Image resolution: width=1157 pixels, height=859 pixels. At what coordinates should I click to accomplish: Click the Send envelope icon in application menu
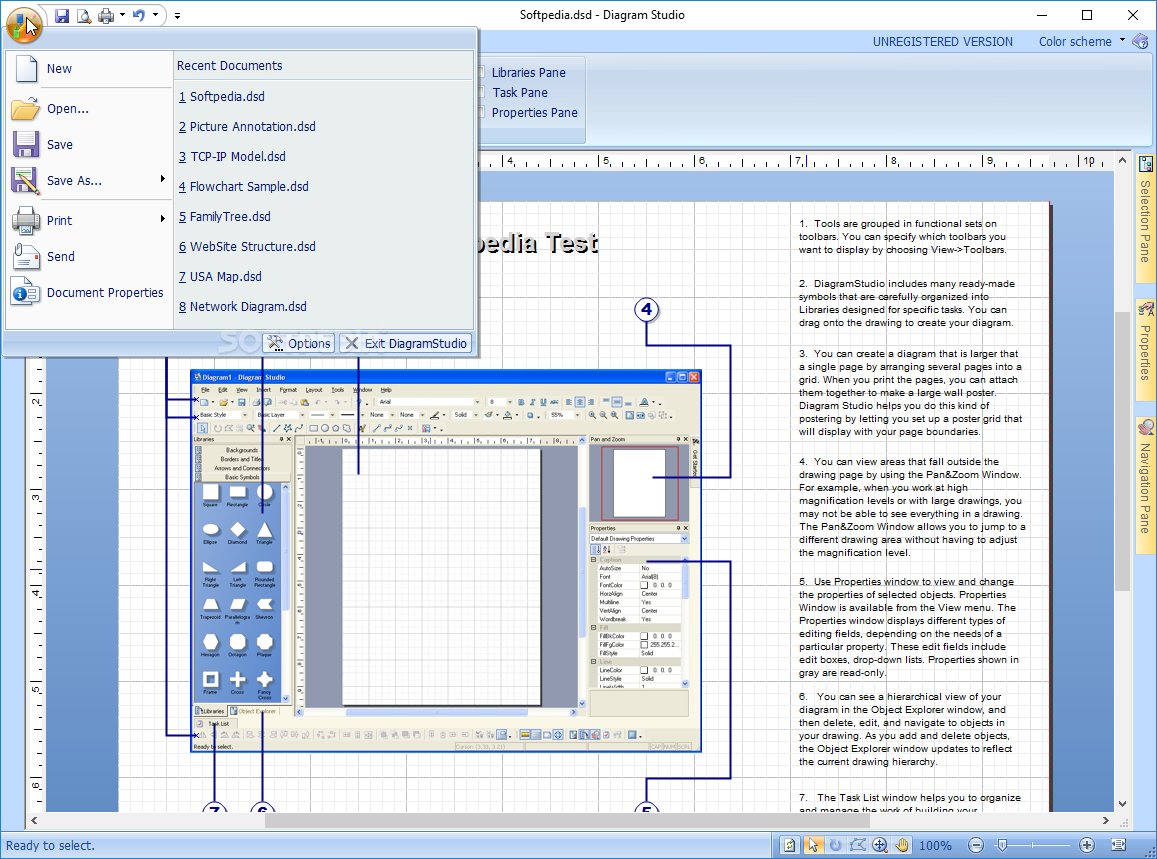(26, 257)
